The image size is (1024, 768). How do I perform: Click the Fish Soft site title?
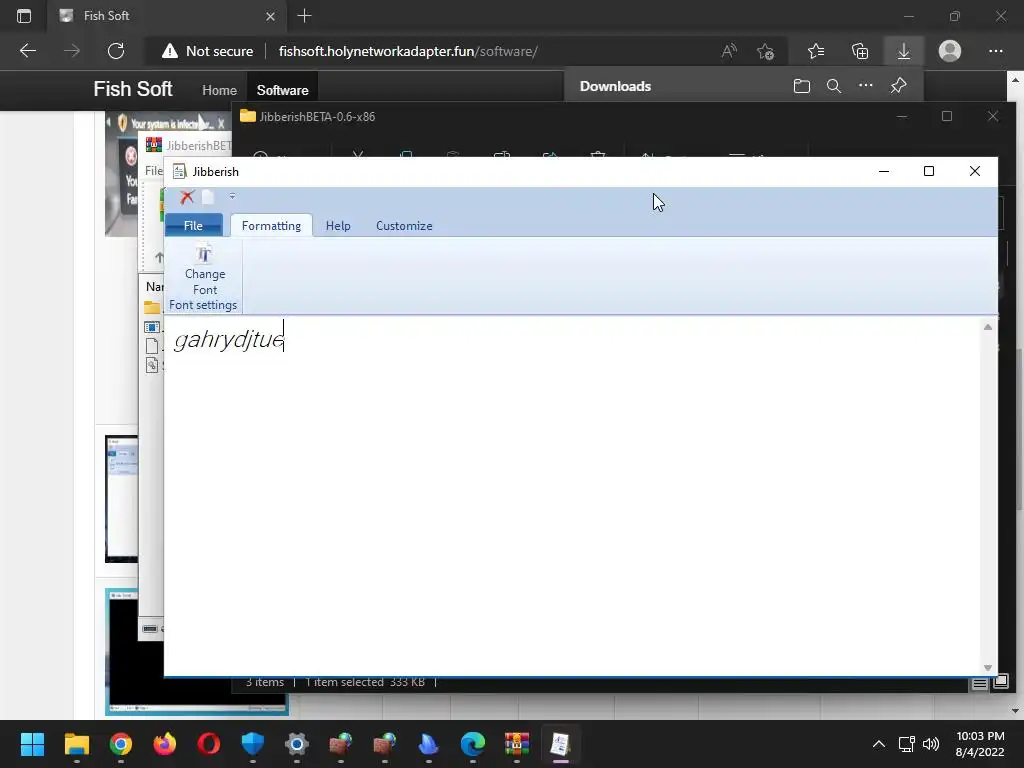(x=133, y=89)
